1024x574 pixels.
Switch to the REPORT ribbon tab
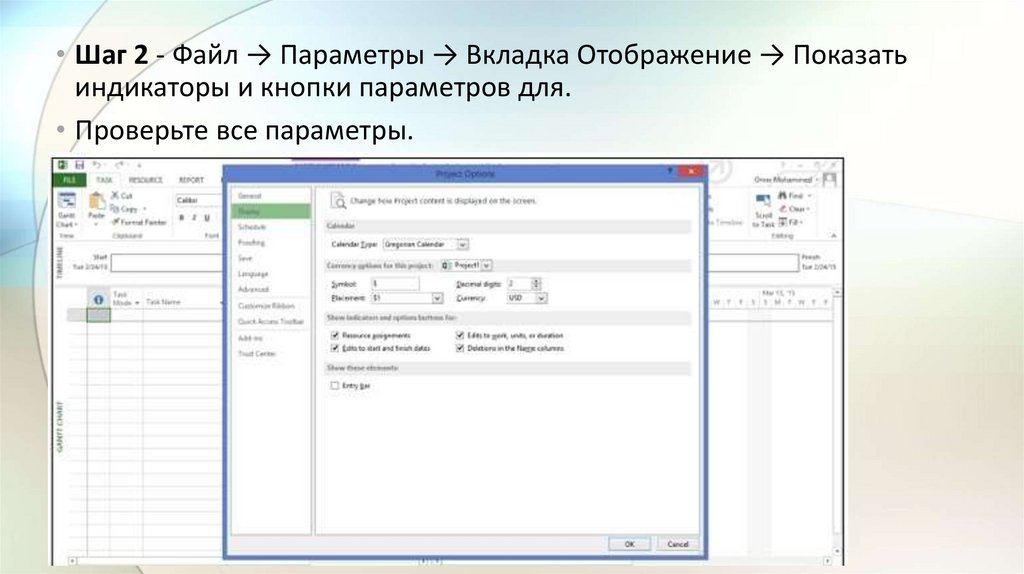191,180
